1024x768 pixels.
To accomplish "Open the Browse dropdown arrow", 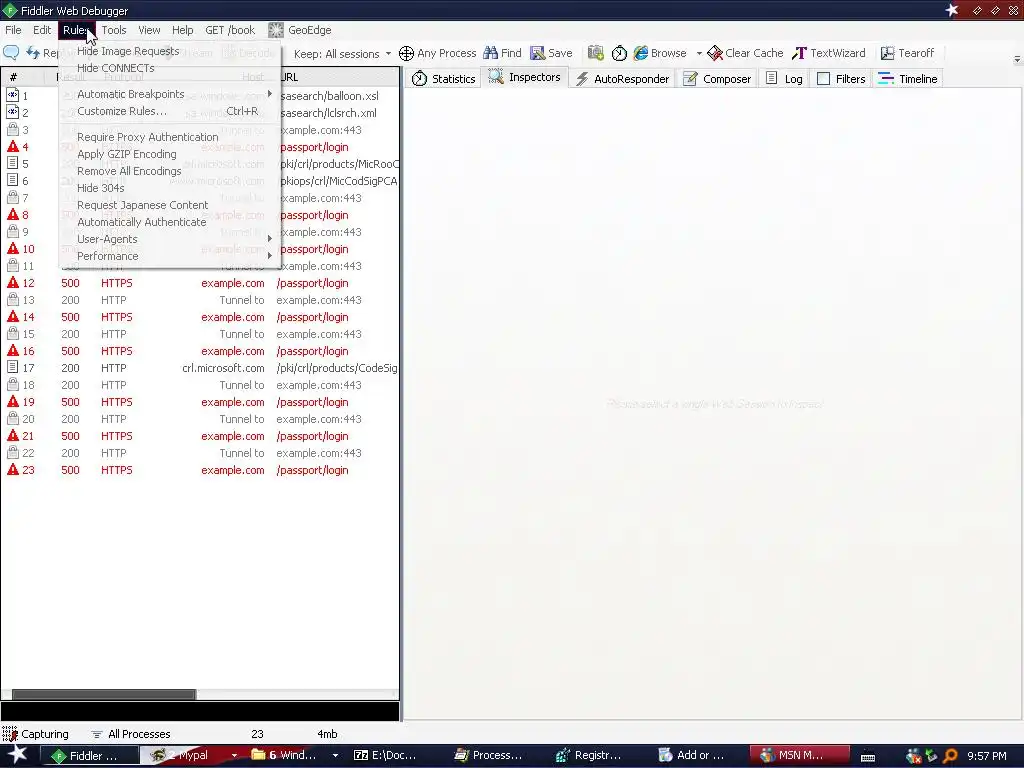I will 699,54.
